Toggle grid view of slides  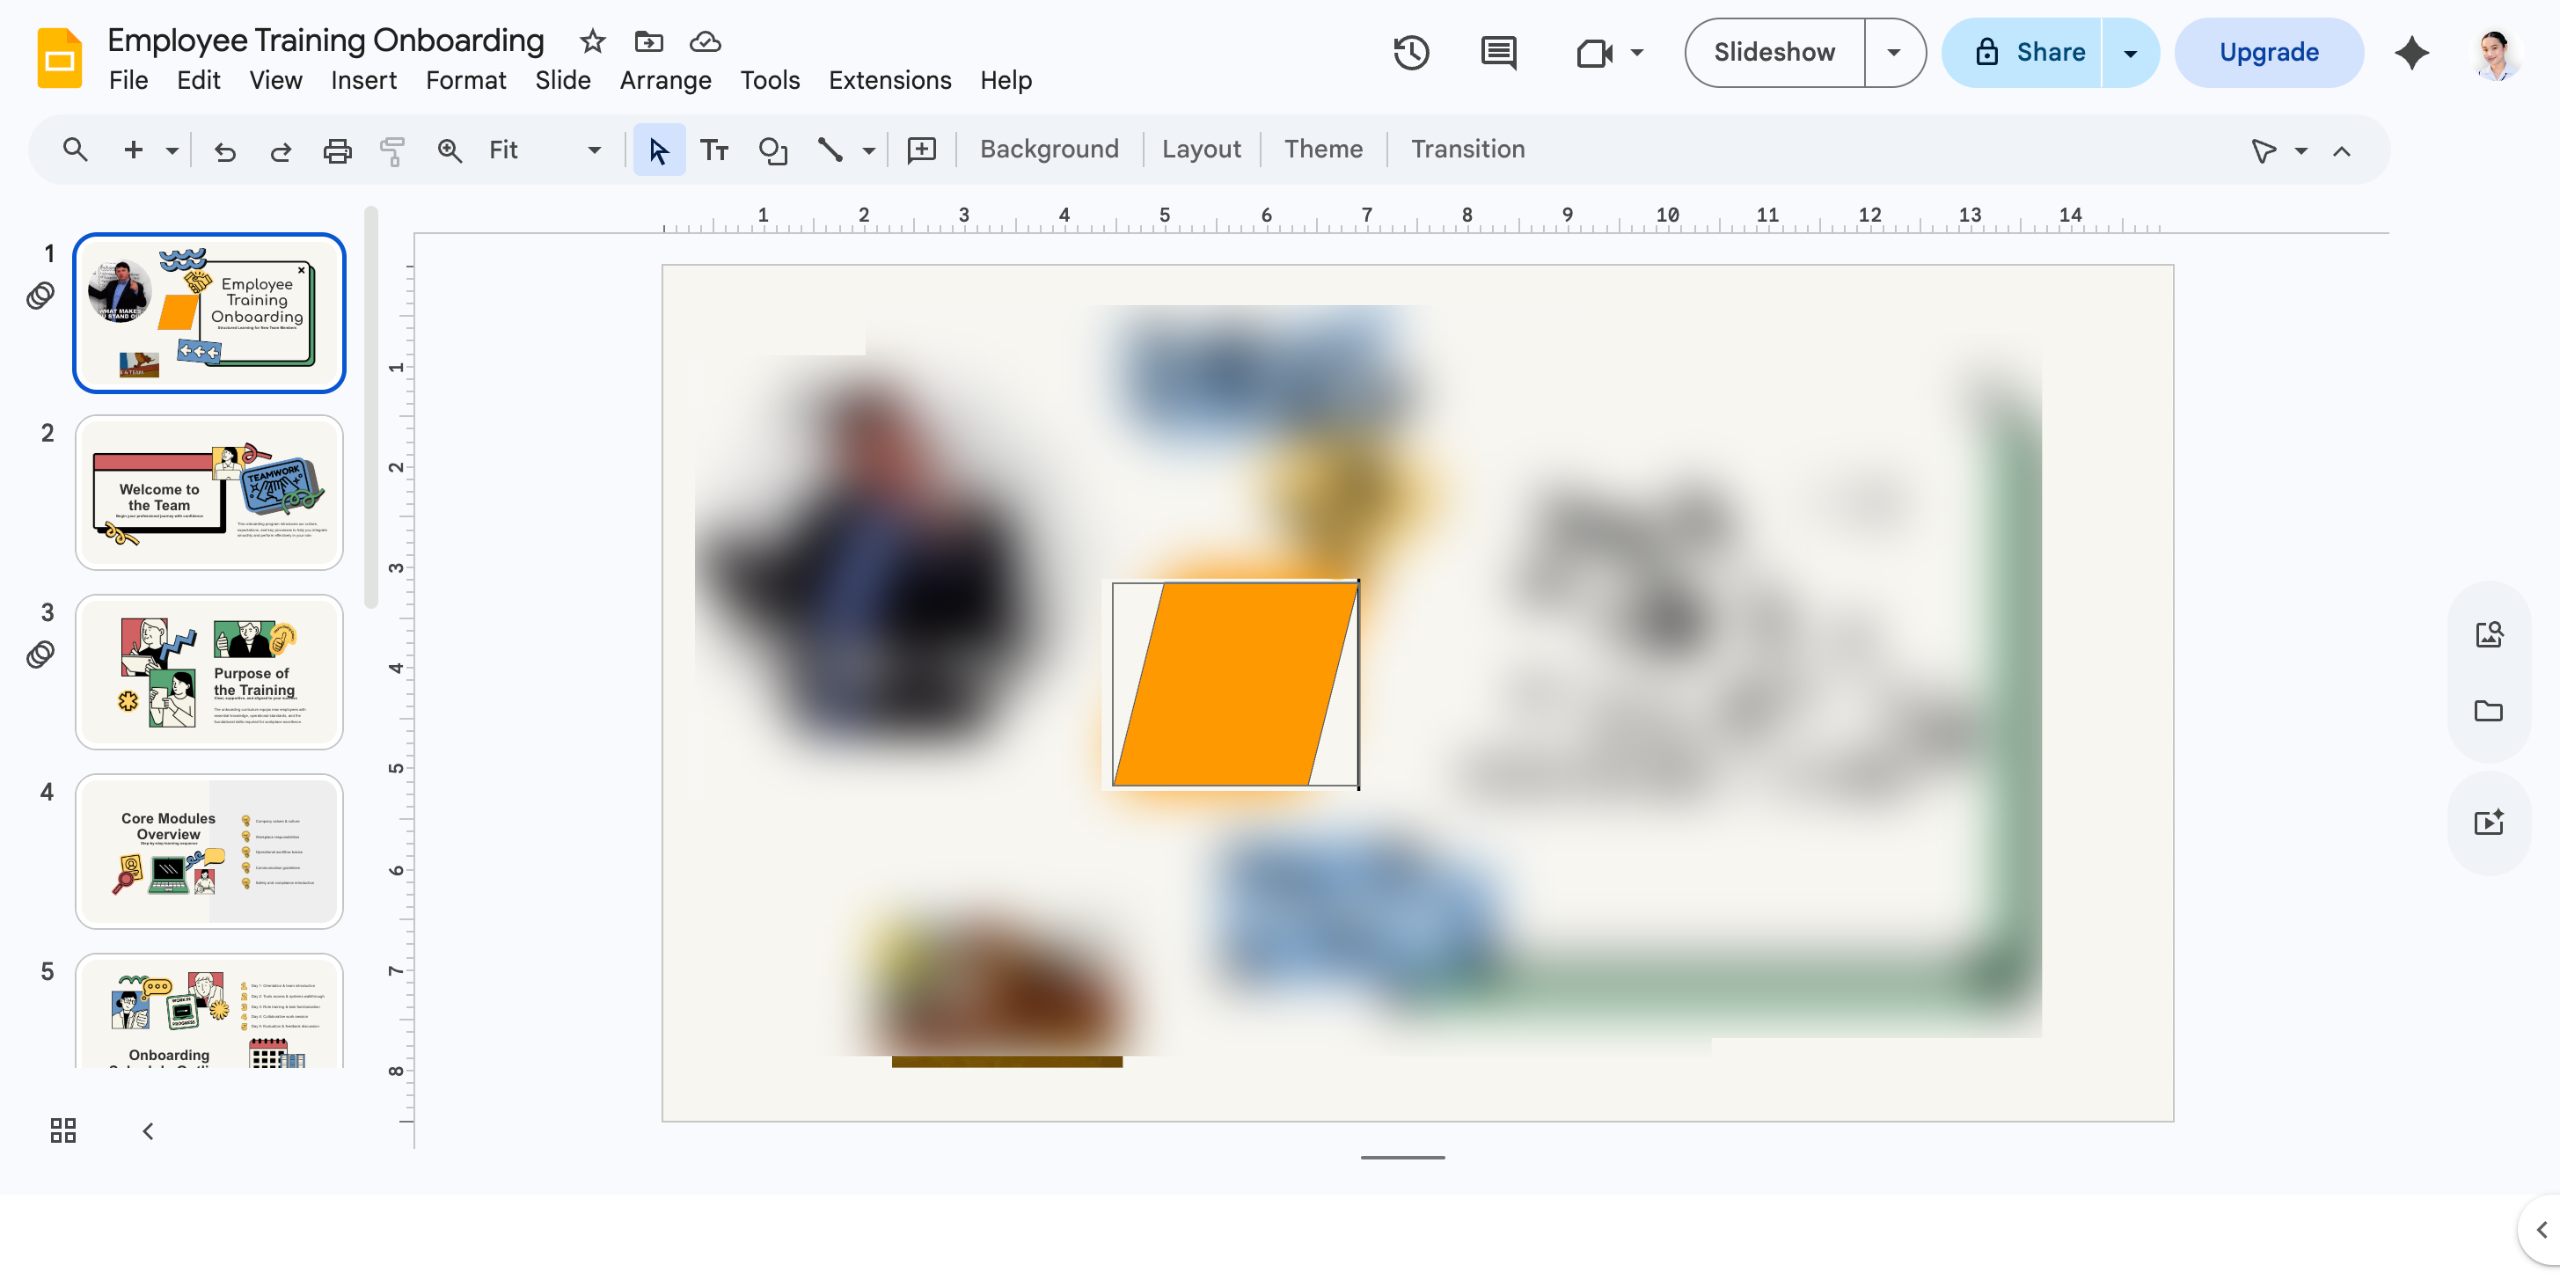coord(63,1130)
